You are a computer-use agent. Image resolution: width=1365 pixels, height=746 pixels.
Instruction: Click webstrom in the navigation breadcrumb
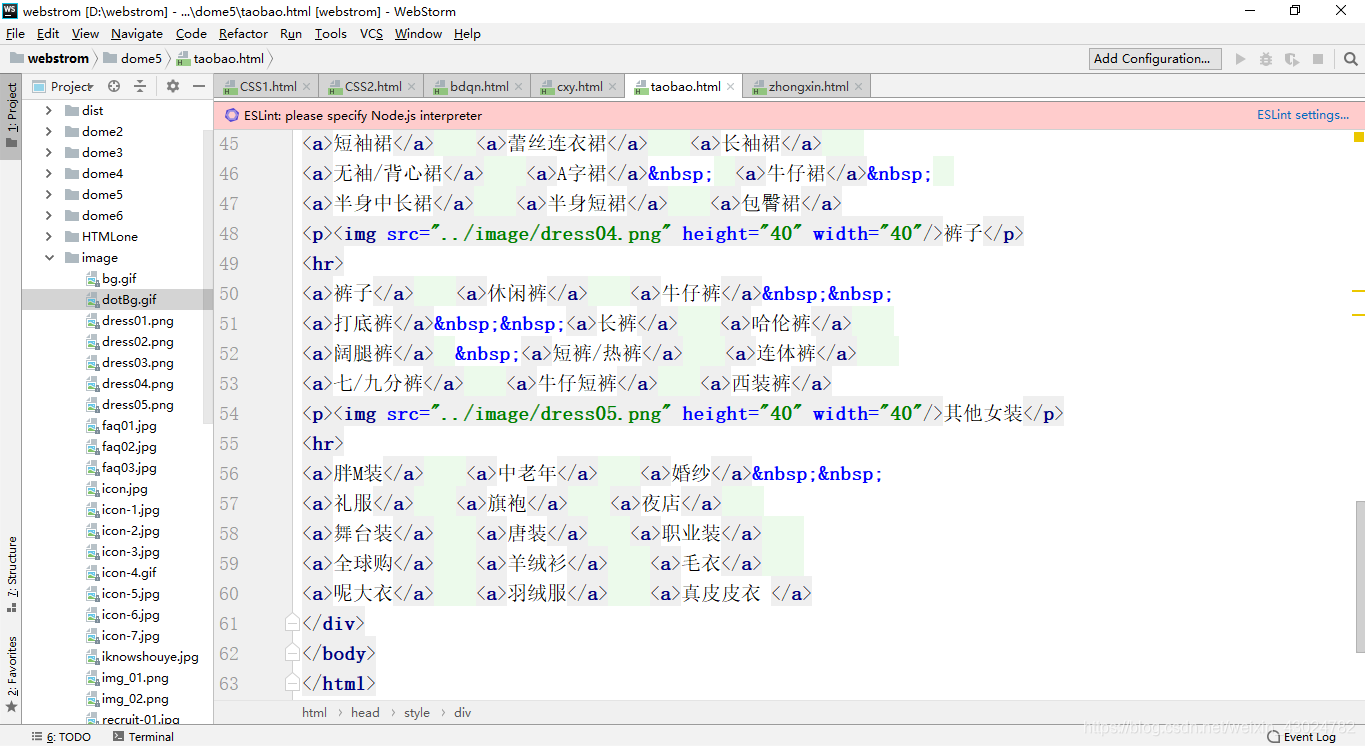tap(49, 59)
